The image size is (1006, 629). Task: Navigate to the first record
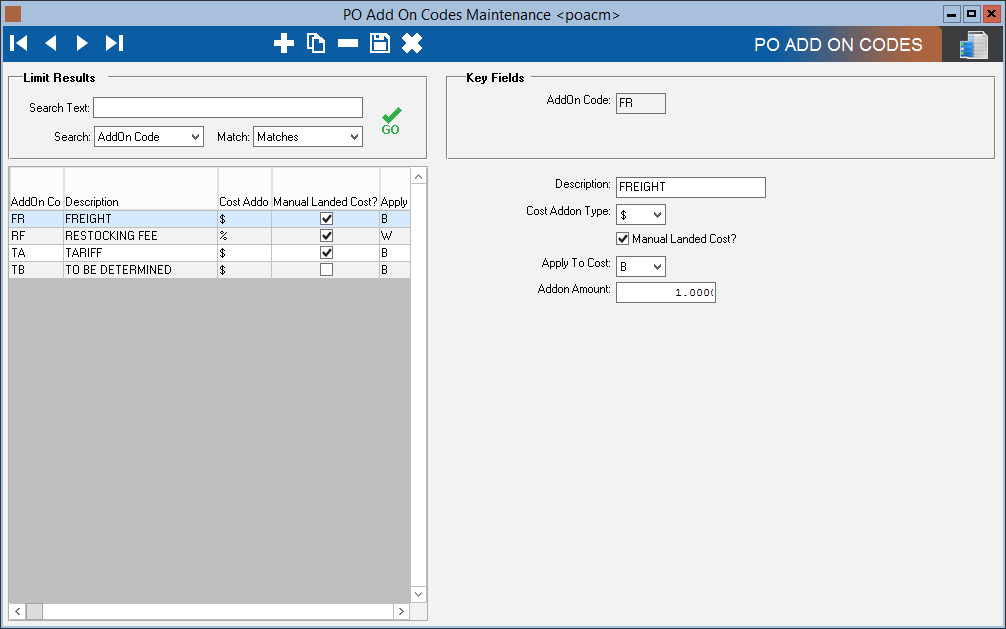tap(18, 43)
